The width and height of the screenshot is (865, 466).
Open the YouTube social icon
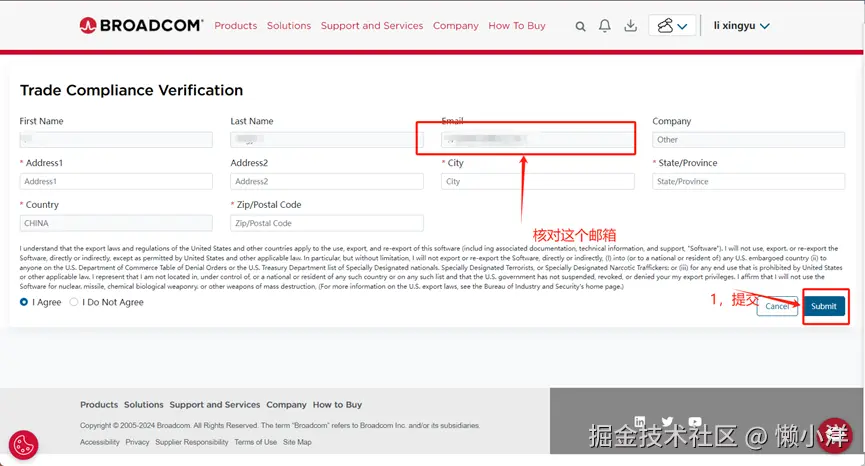[x=695, y=421]
